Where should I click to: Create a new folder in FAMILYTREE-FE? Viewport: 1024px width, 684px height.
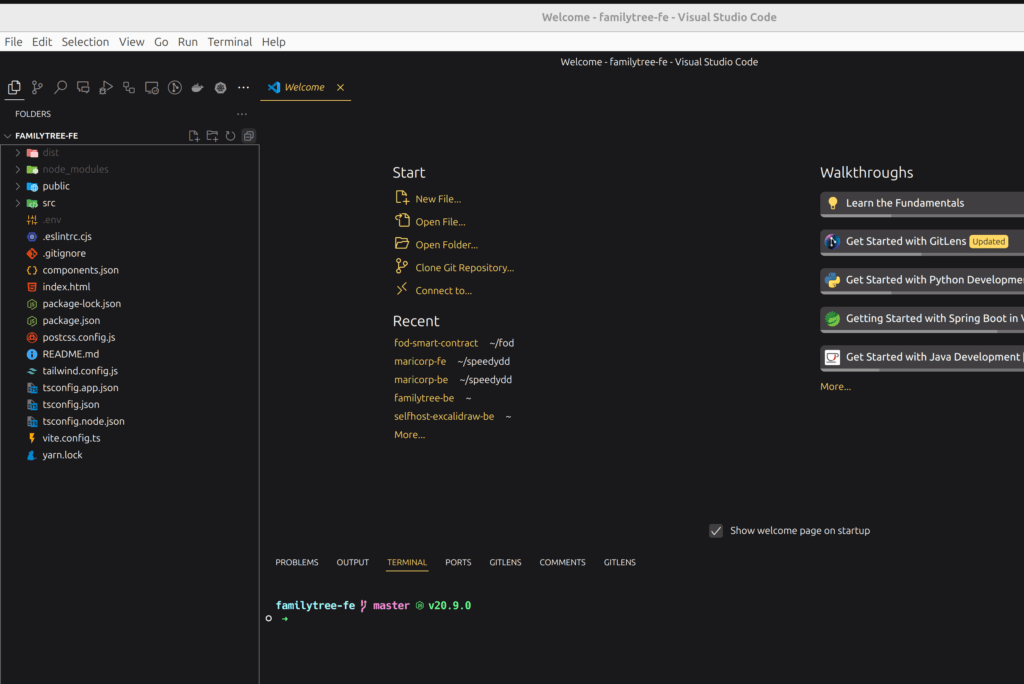[212, 136]
